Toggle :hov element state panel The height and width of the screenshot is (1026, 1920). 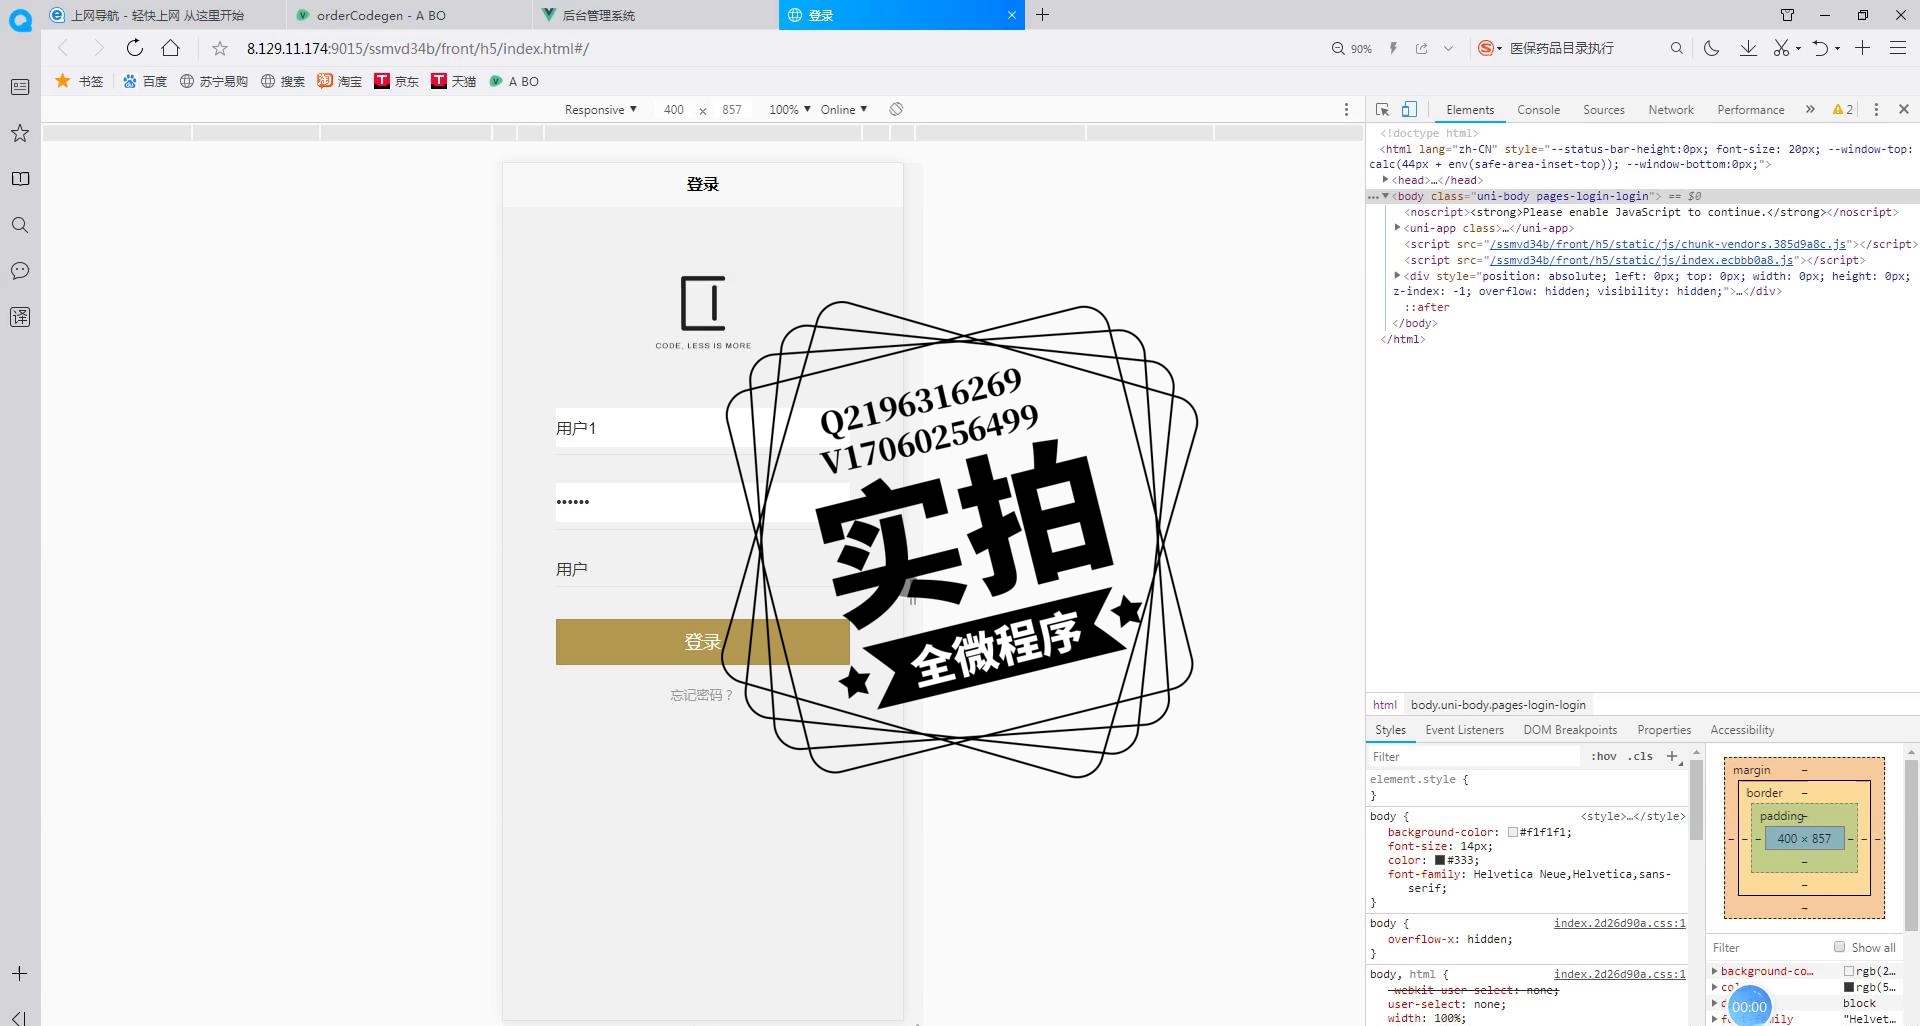[x=1604, y=757]
